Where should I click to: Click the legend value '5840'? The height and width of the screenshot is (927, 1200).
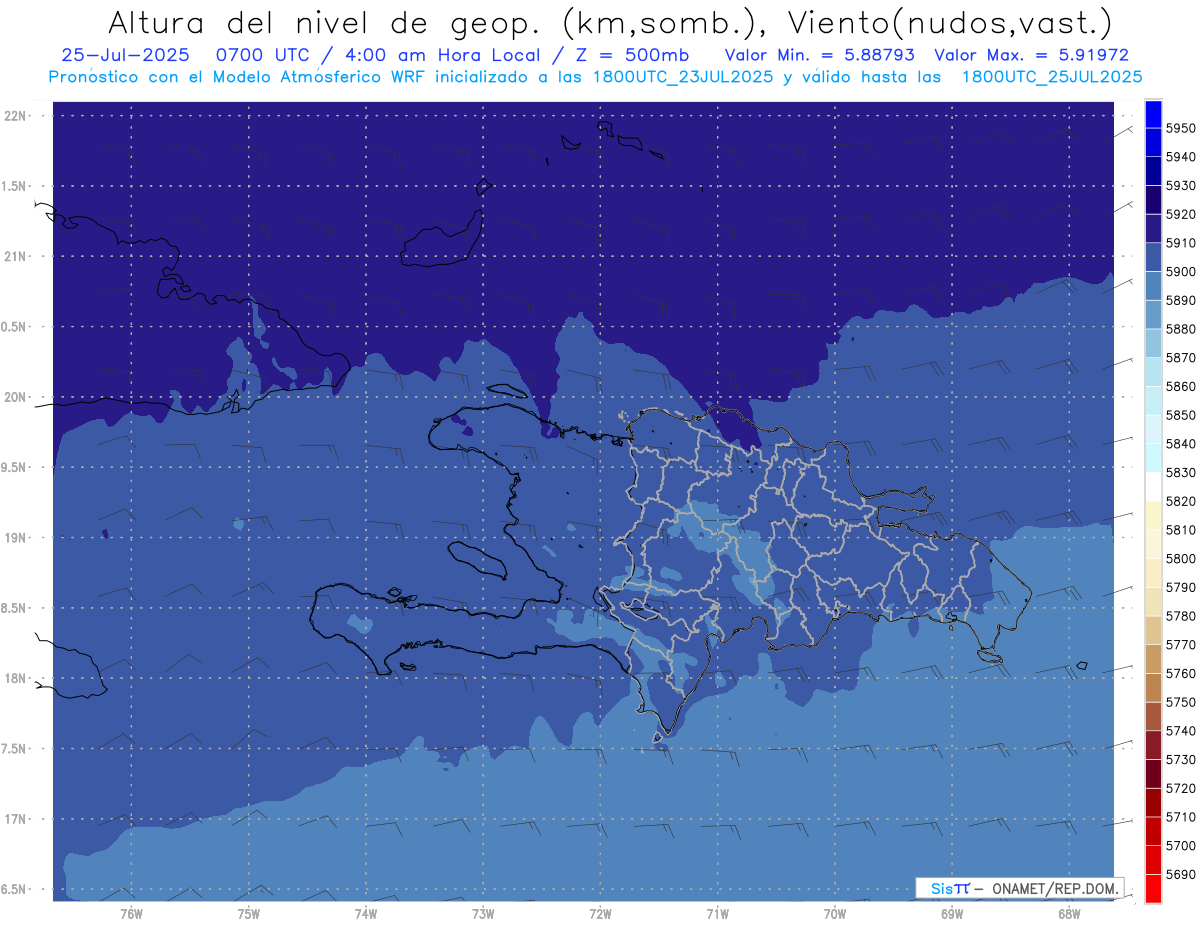tap(1180, 444)
